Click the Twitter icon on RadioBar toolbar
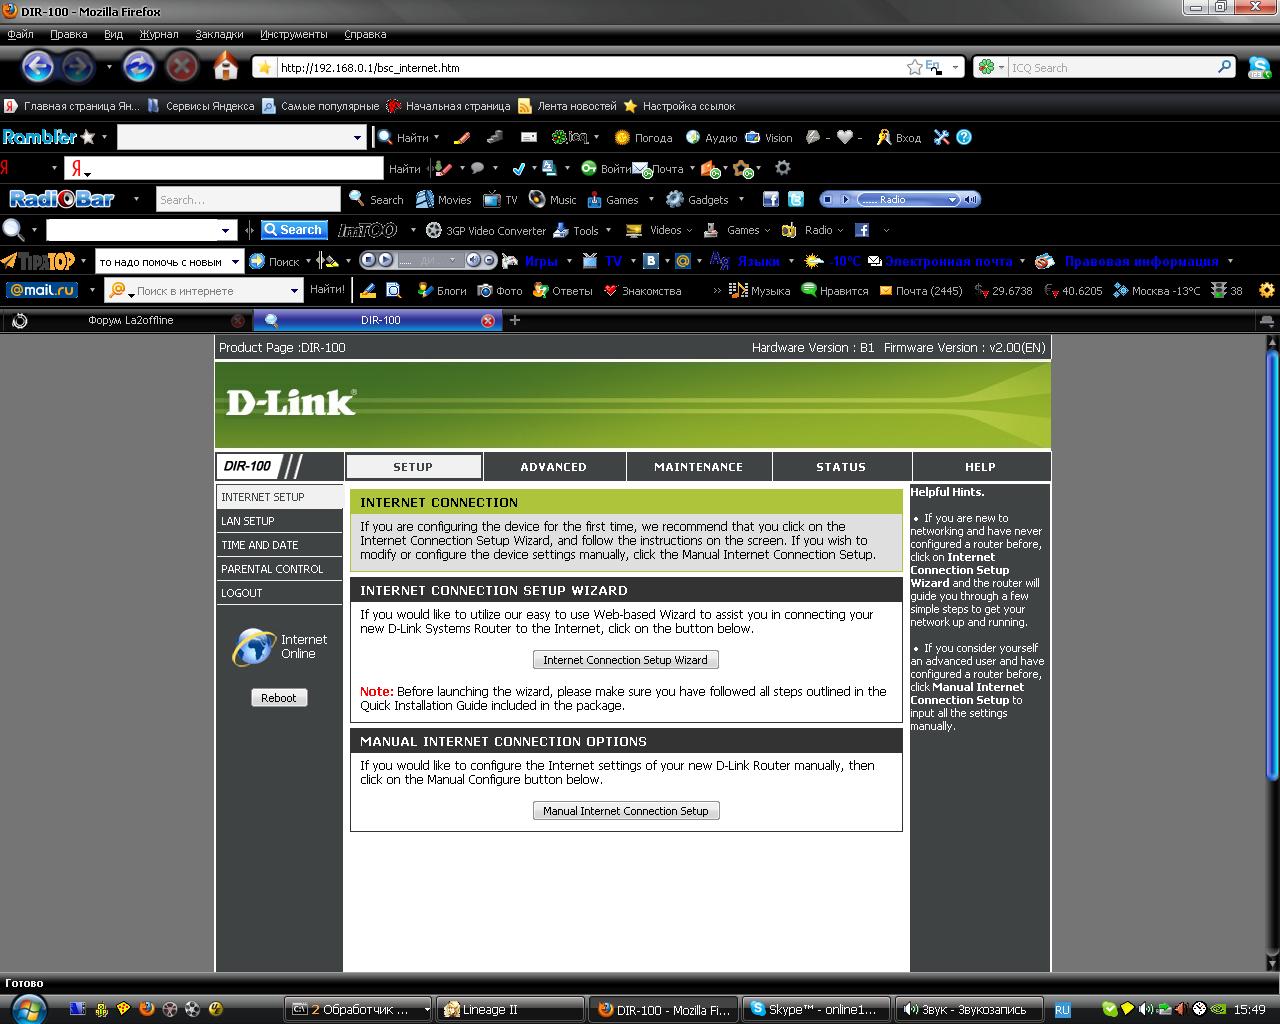Screen dimensions: 1280x1024 795,200
